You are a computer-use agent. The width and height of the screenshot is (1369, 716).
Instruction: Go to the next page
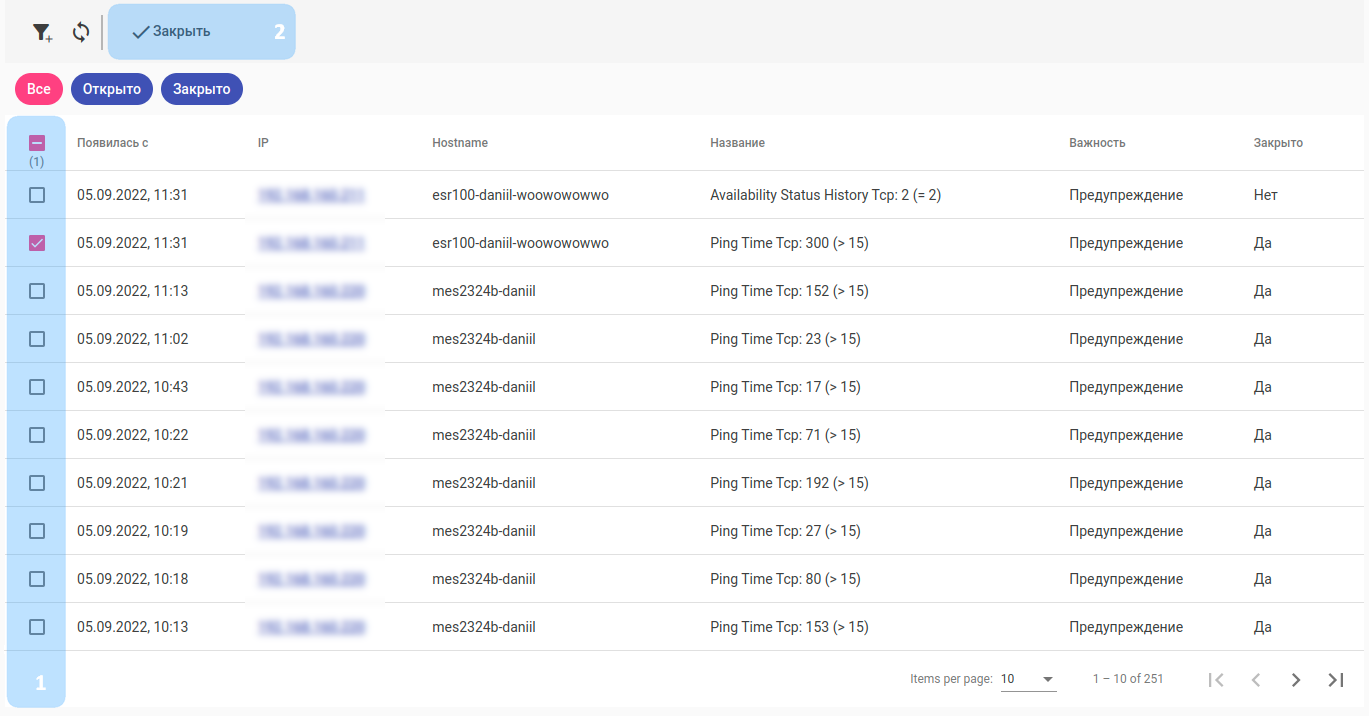click(1296, 680)
